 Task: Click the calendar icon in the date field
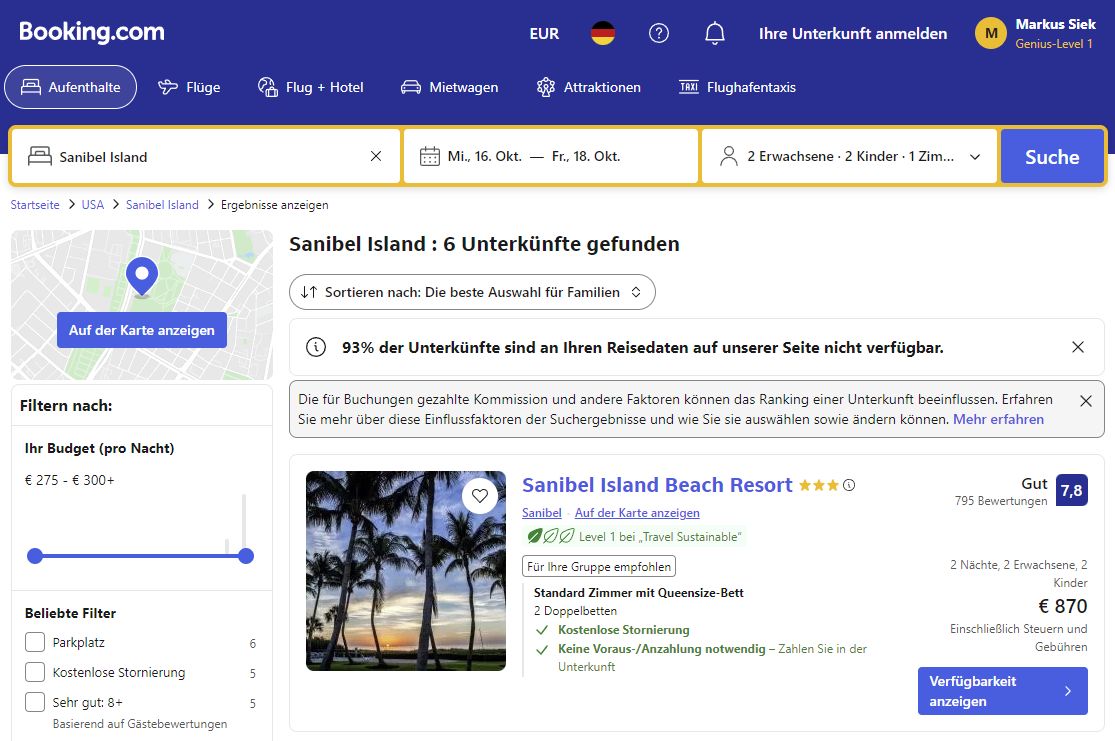[430, 156]
